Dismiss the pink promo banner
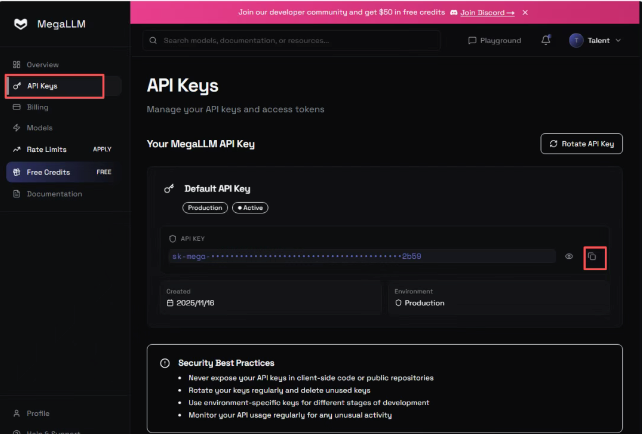The width and height of the screenshot is (642, 434). (525, 13)
